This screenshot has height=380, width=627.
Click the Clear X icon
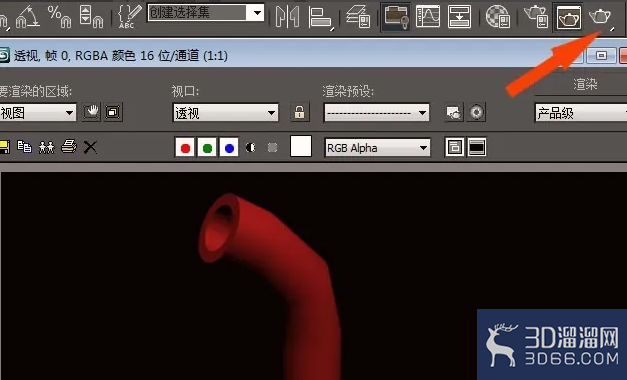90,147
